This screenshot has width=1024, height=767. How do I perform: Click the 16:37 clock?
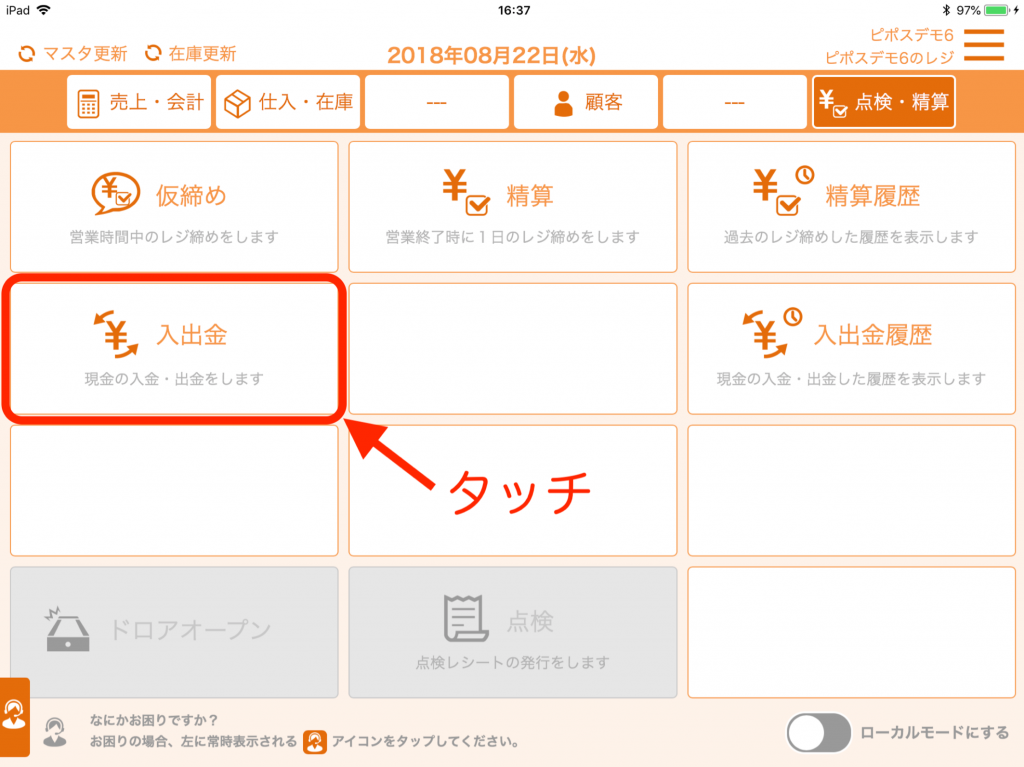(514, 10)
